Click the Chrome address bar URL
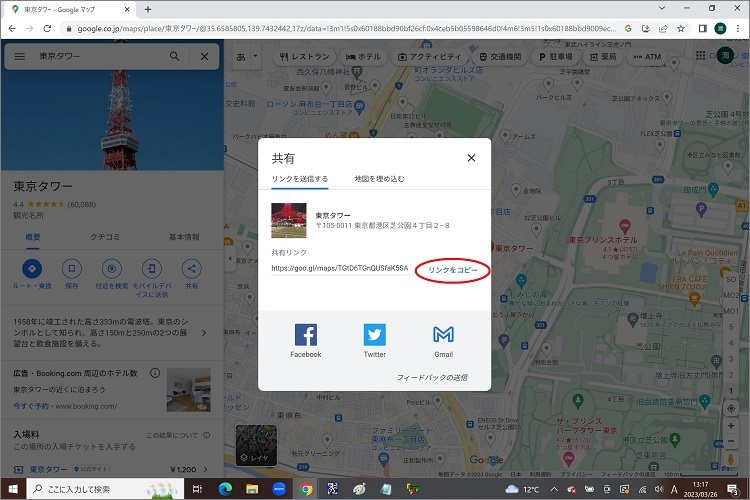Image resolution: width=750 pixels, height=500 pixels. click(346, 29)
